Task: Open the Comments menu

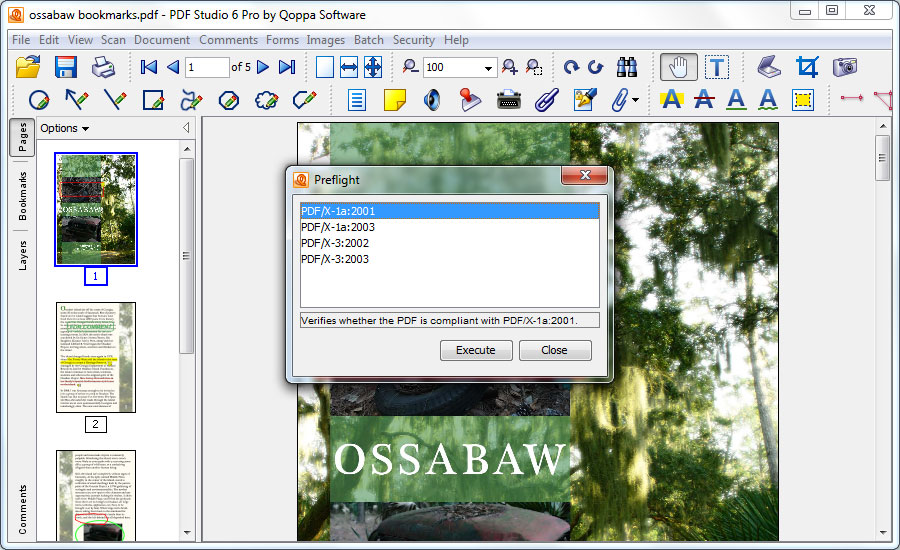Action: (x=228, y=40)
